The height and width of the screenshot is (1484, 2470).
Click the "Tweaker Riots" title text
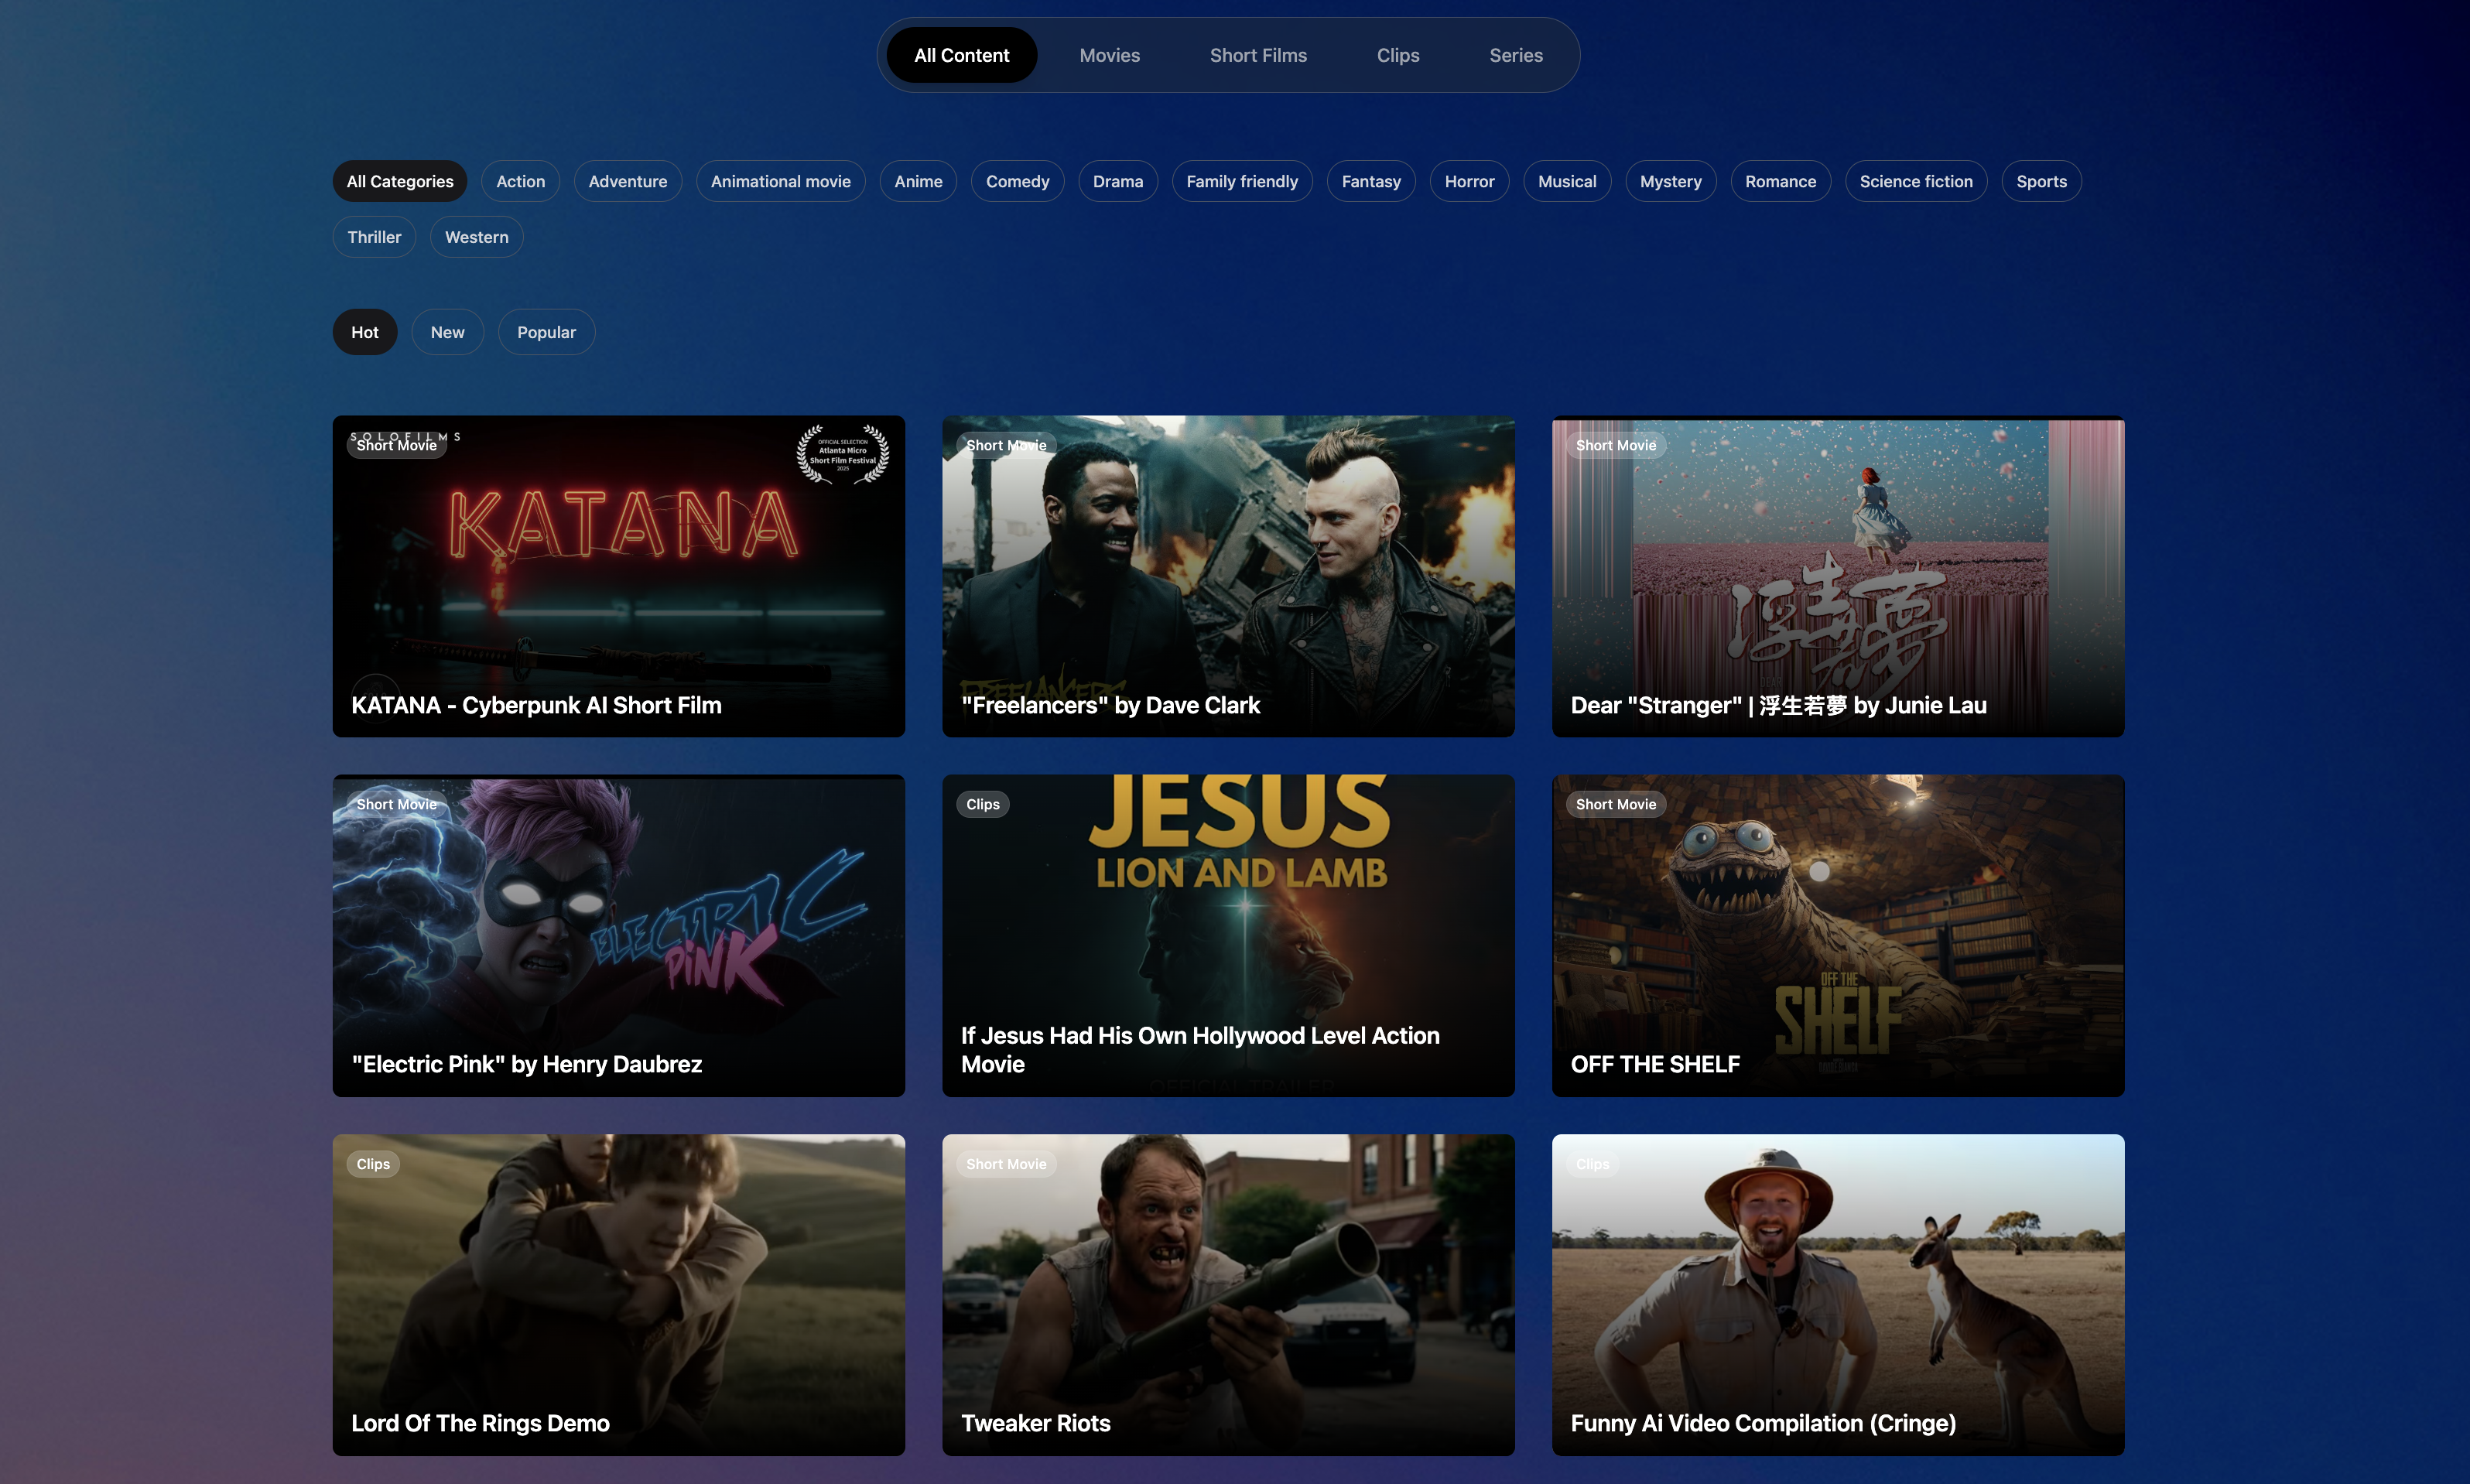pyautogui.click(x=1035, y=1423)
